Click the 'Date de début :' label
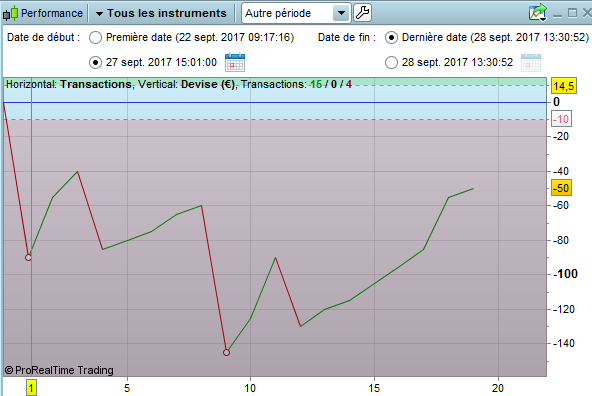592x396 pixels. point(43,37)
